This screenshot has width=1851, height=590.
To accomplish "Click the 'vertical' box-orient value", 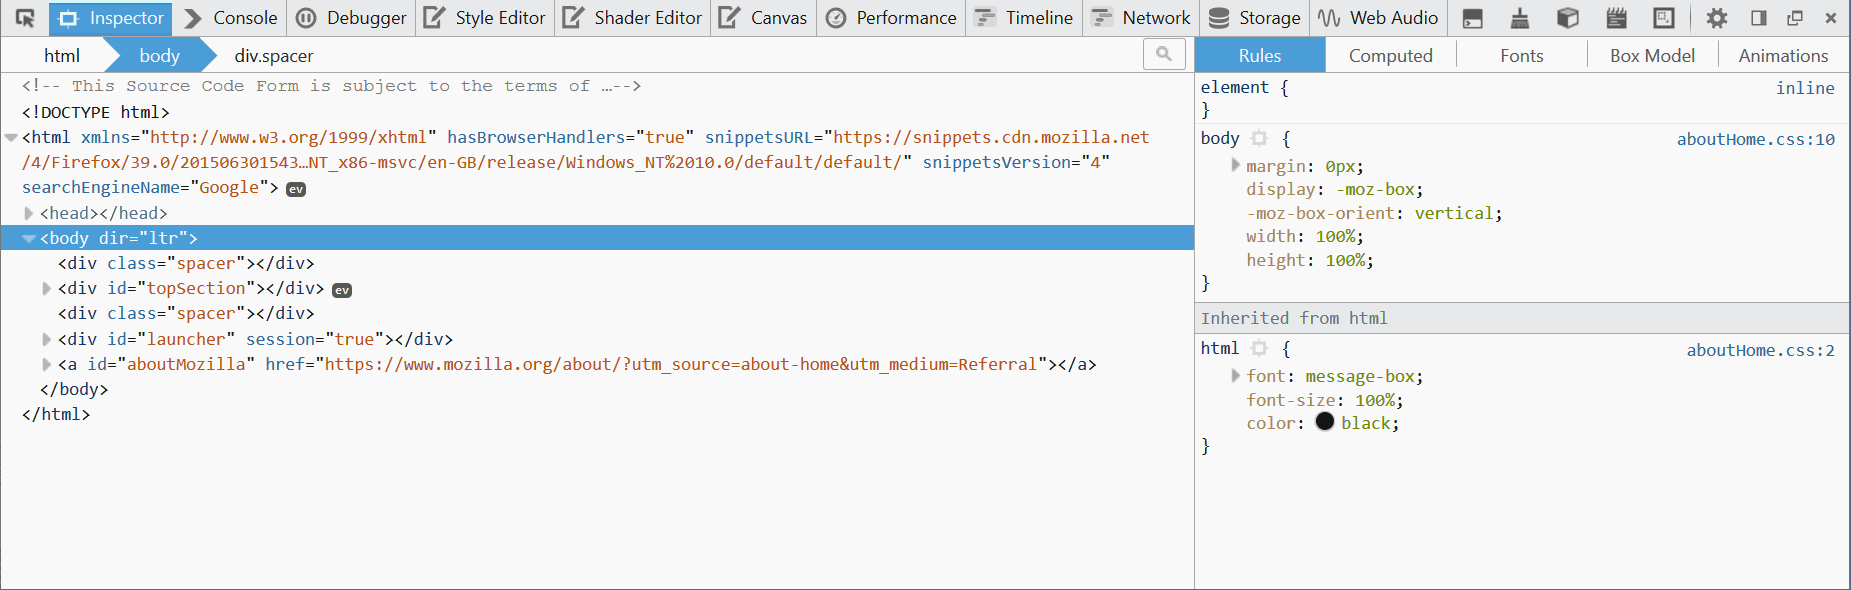I will click(1454, 213).
